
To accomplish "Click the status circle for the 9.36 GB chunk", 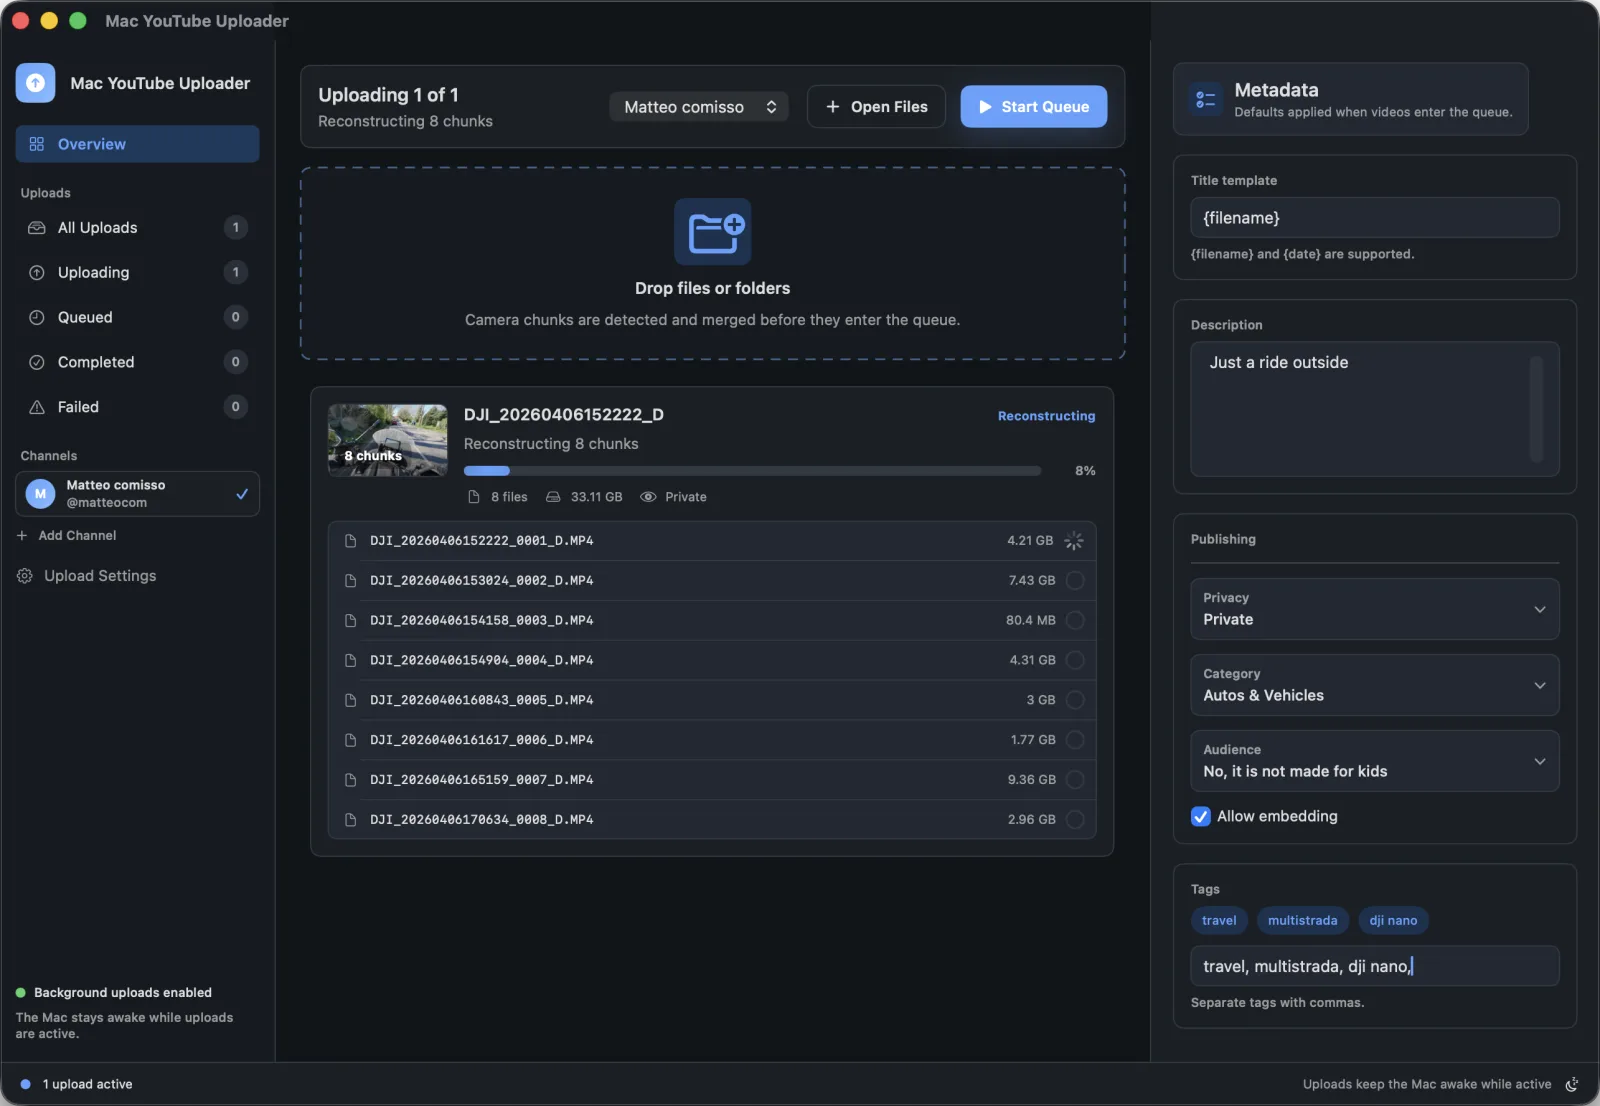I will (1075, 780).
